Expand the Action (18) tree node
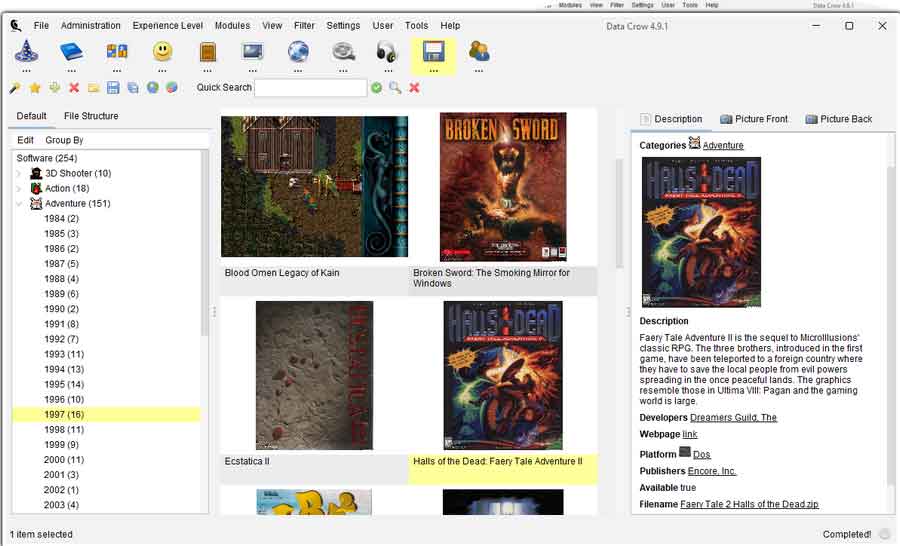 pyautogui.click(x=19, y=188)
